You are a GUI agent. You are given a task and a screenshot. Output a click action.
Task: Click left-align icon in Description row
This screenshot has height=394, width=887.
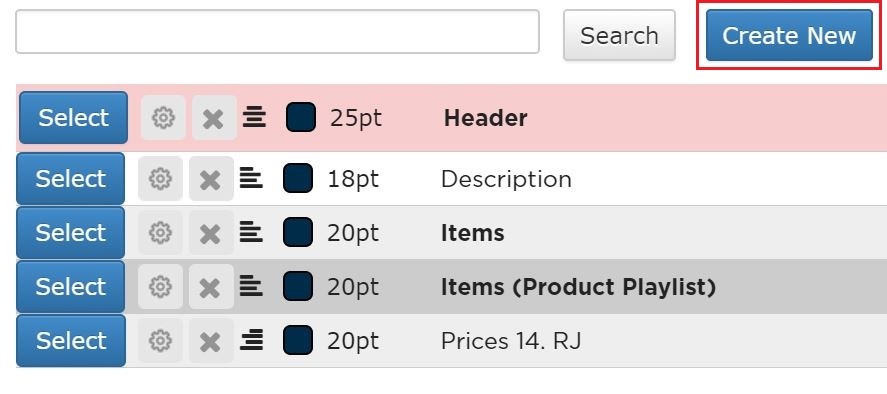[x=251, y=178]
